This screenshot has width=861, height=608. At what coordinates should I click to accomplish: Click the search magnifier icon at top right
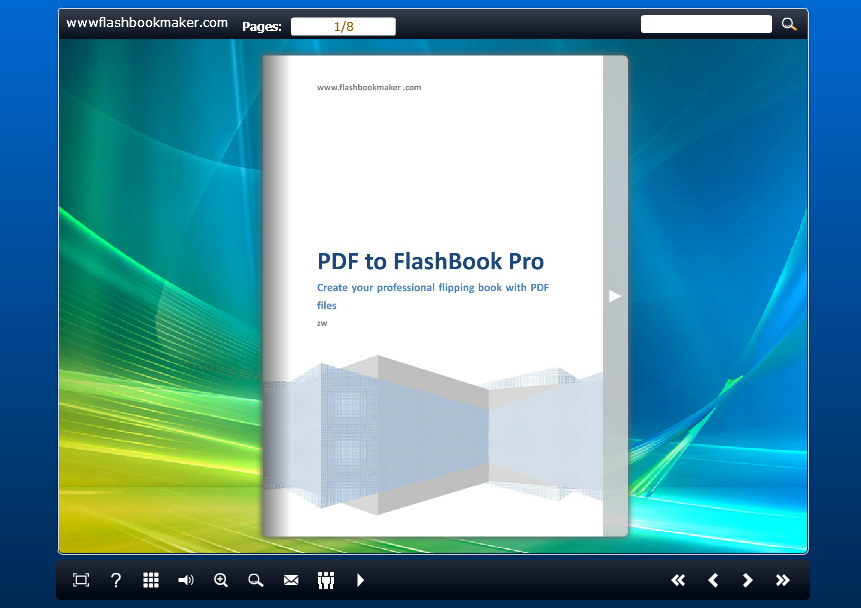coord(789,24)
